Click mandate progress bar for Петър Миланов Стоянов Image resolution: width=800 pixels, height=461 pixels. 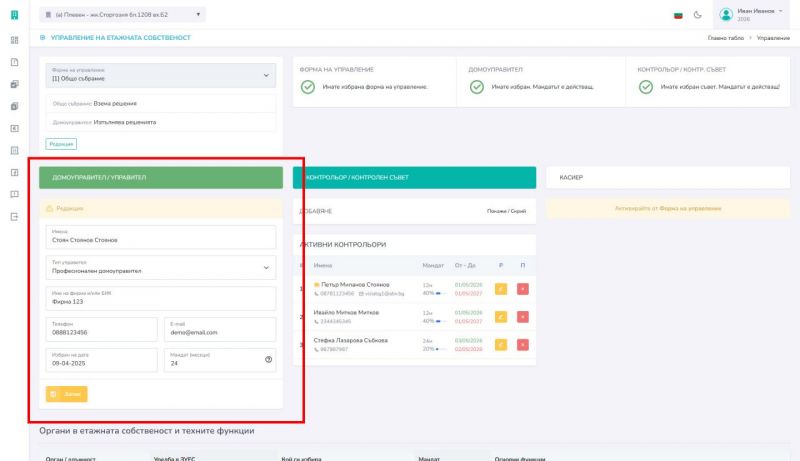(441, 294)
